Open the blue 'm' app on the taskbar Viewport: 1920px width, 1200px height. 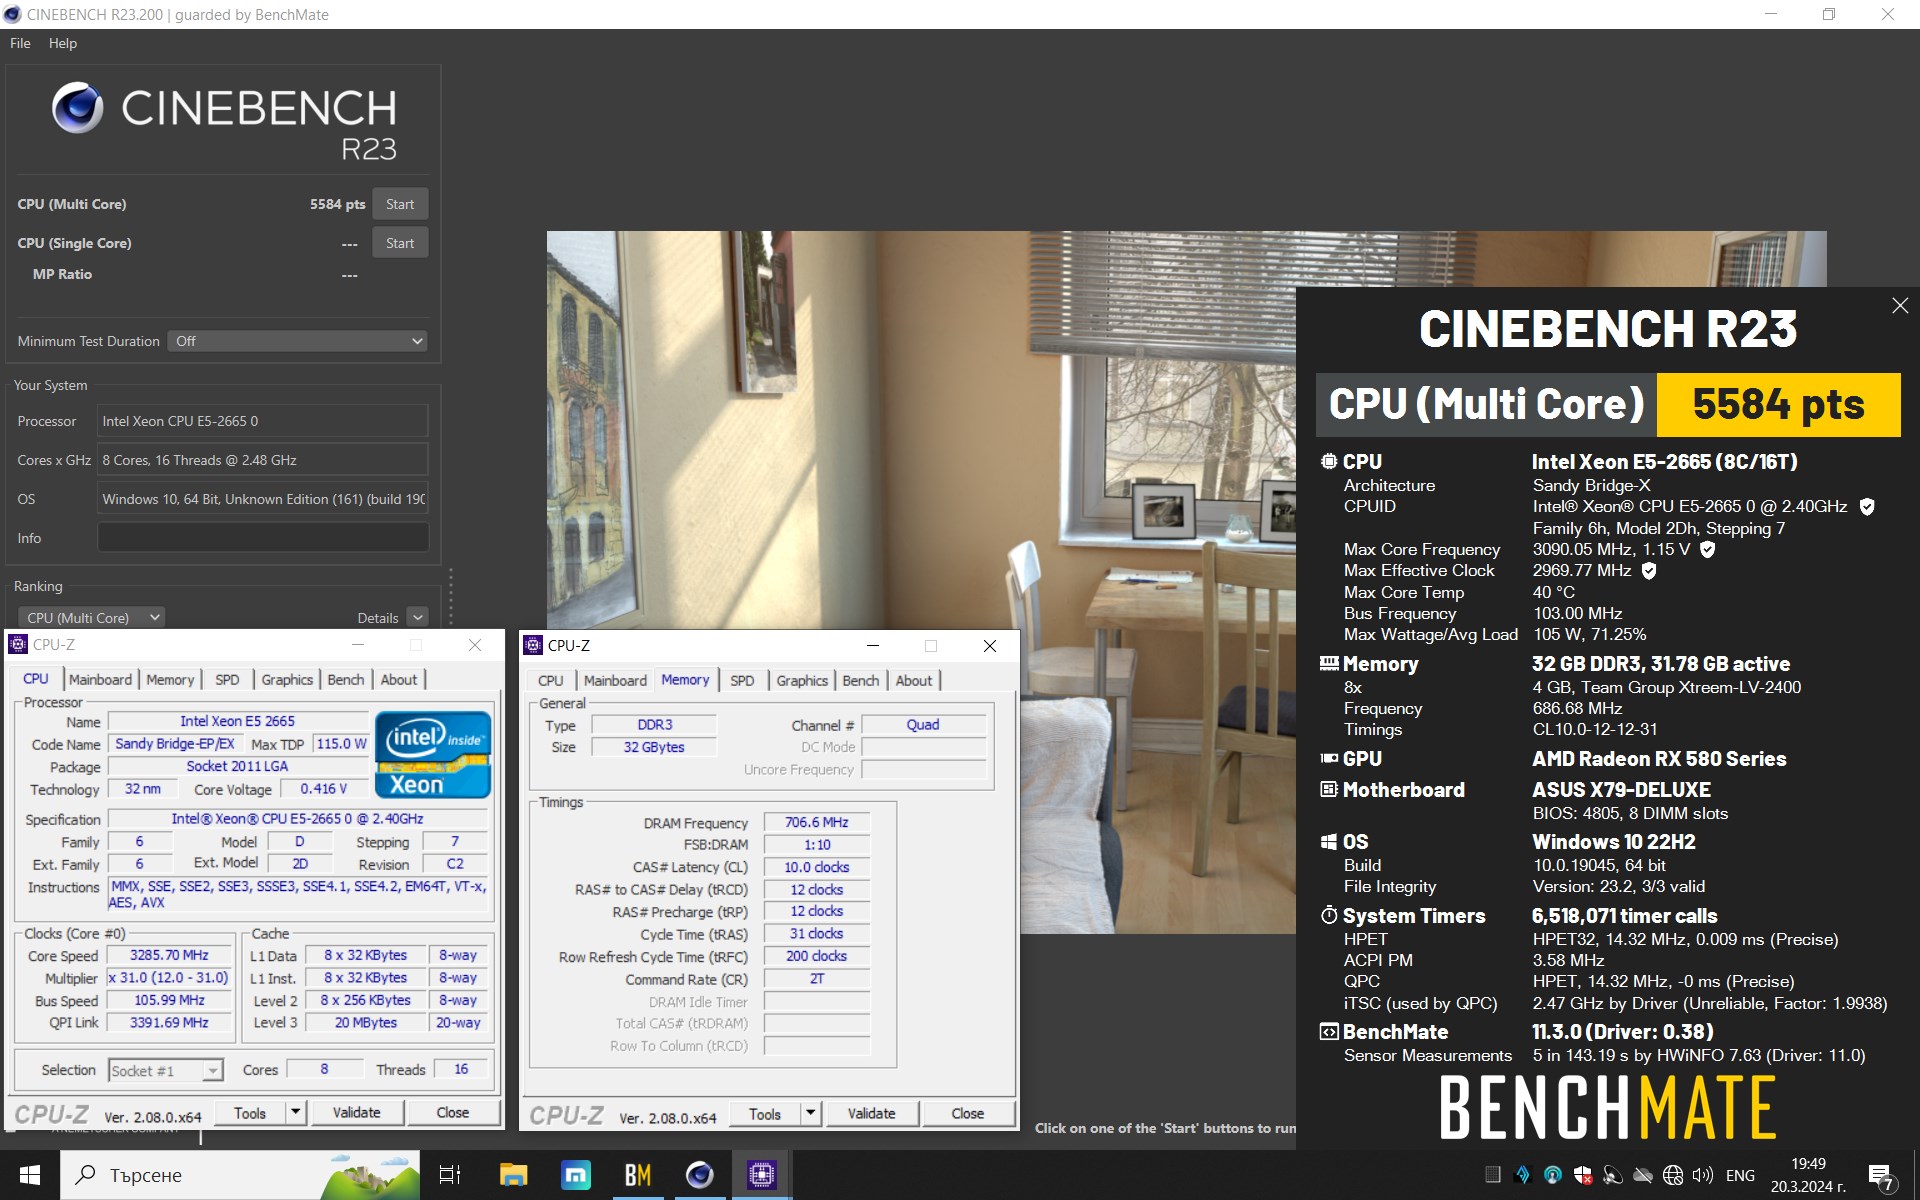tap(575, 1175)
